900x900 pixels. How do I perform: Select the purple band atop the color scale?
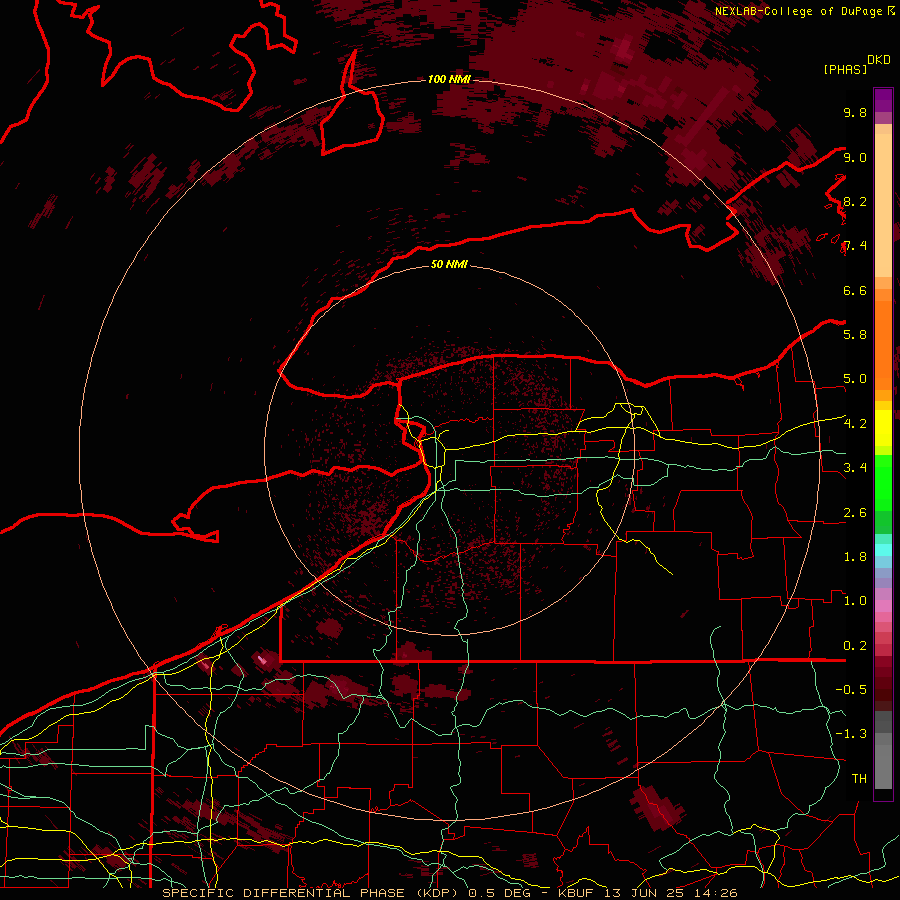(883, 100)
